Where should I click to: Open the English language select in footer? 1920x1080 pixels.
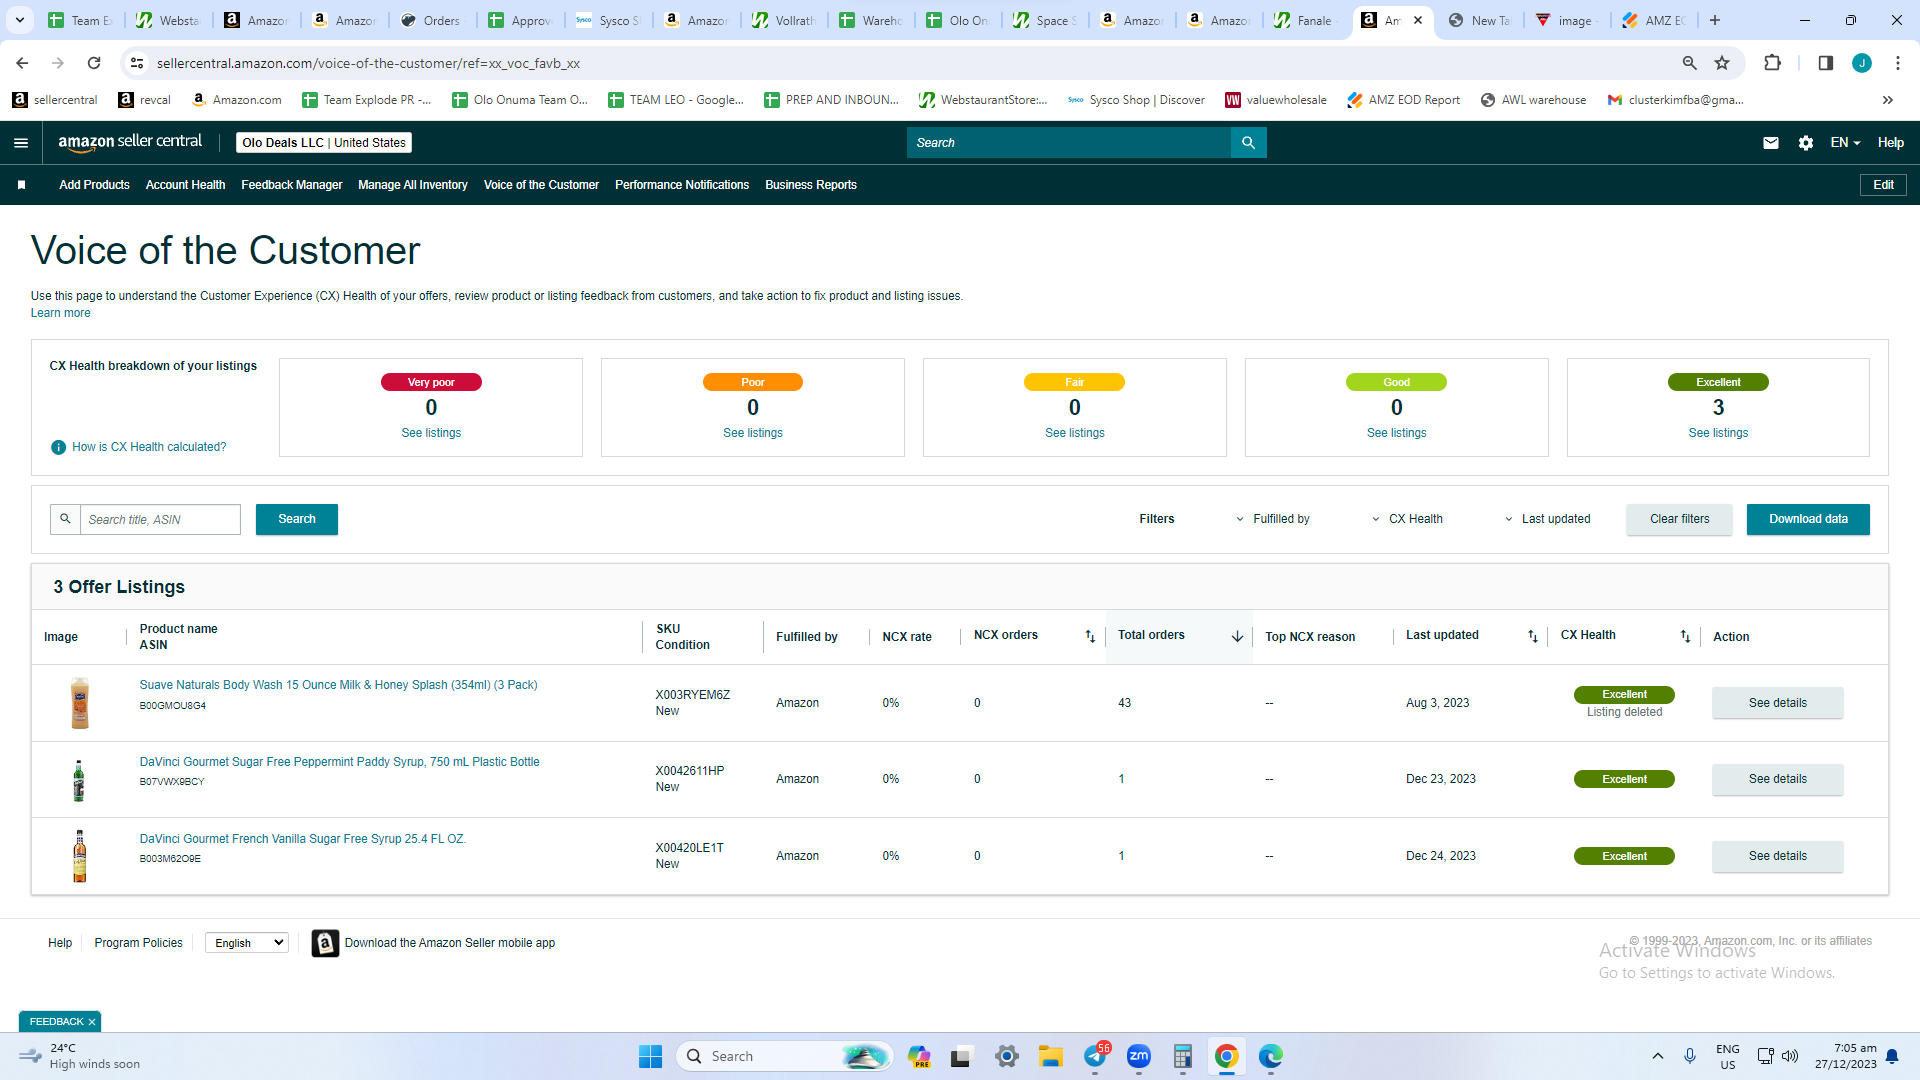tap(247, 943)
